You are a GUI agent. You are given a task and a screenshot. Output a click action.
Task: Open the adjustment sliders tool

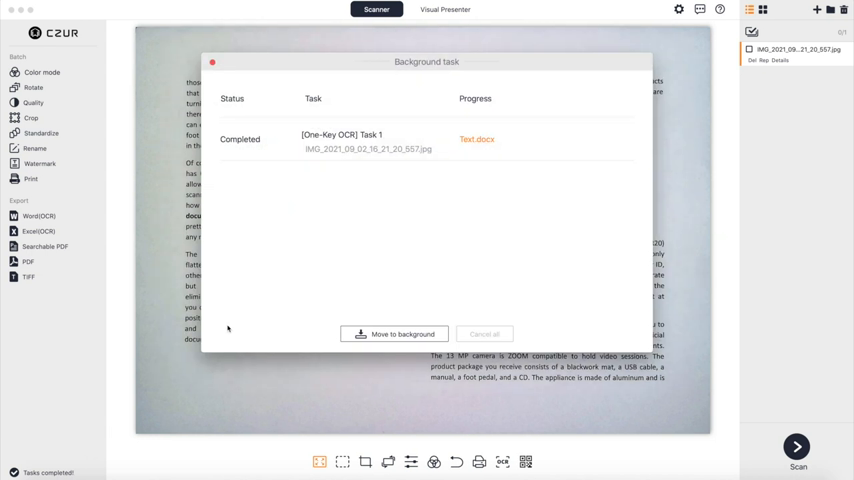pos(411,462)
